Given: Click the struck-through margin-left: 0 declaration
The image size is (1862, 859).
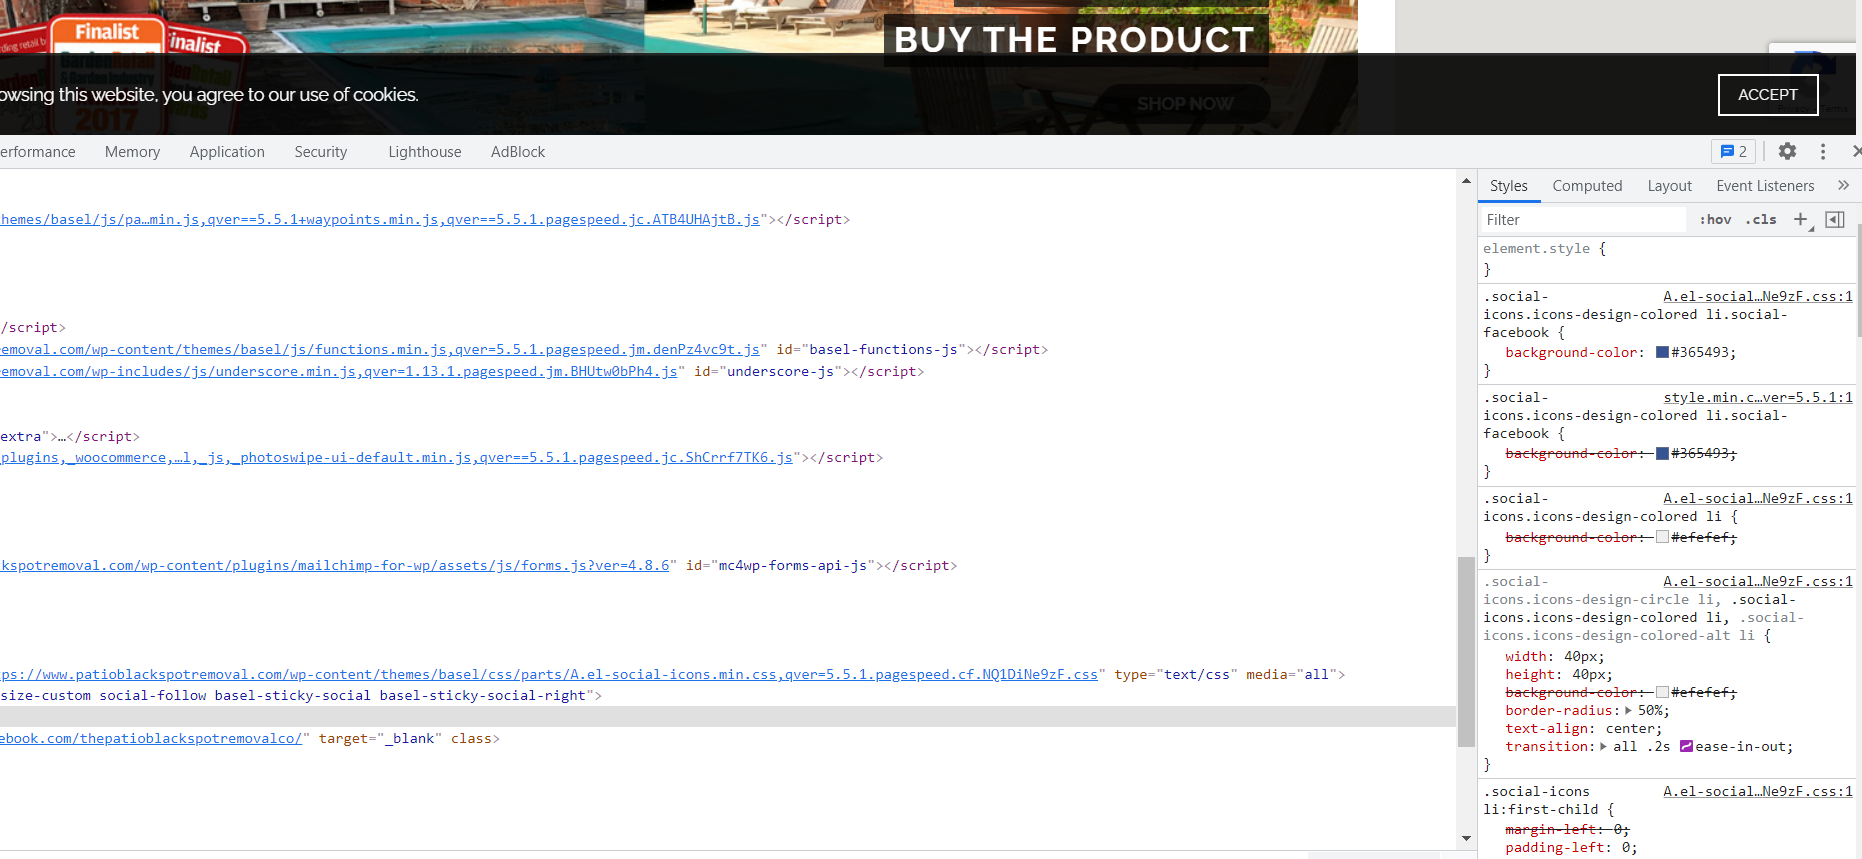Looking at the screenshot, I should coord(1567,830).
